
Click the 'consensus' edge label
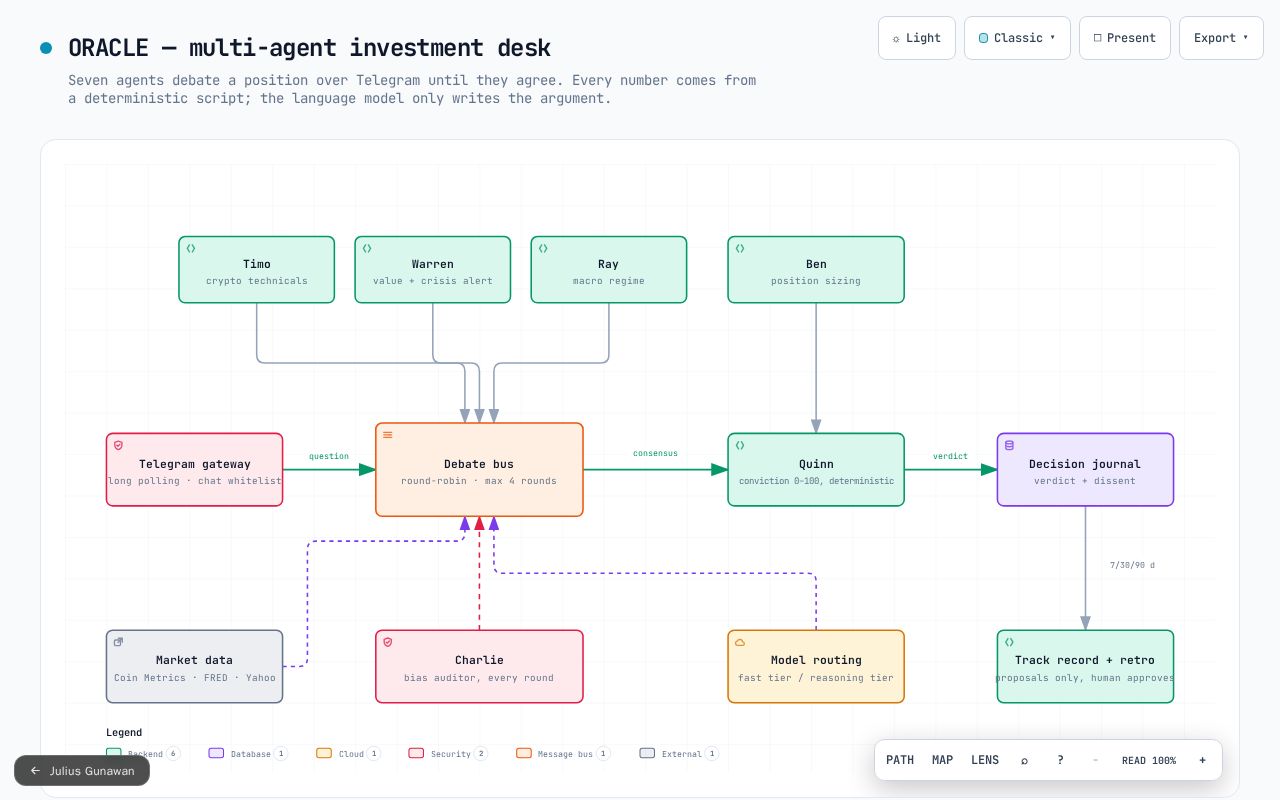coord(655,453)
